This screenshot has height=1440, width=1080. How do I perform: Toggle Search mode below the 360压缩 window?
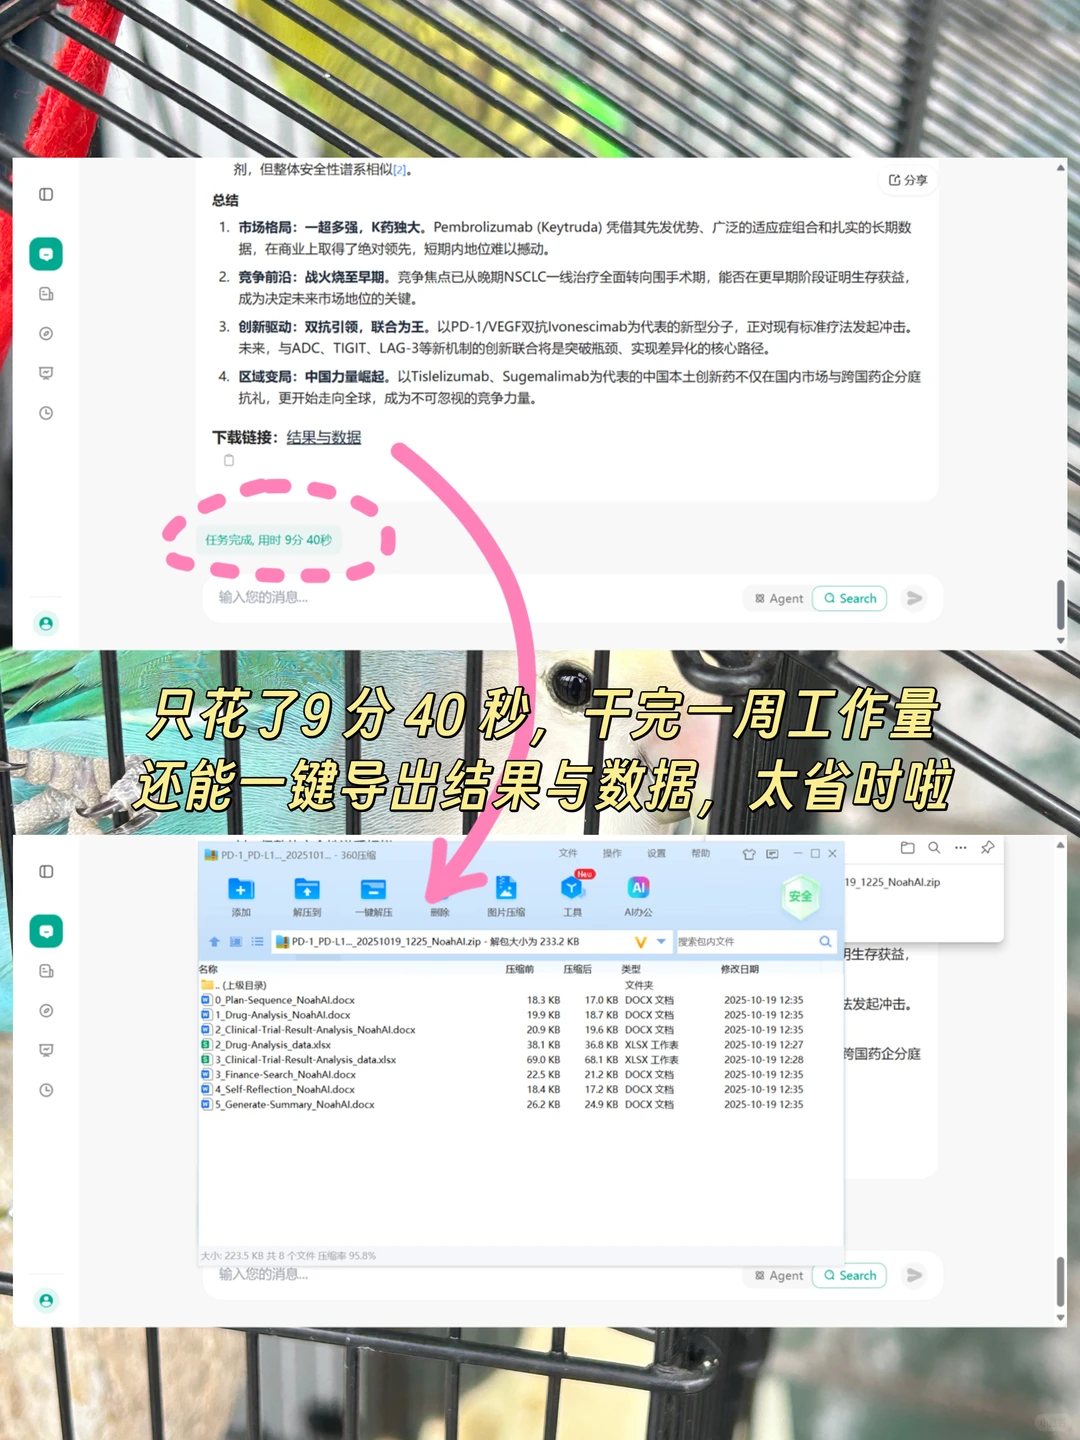pos(850,1275)
